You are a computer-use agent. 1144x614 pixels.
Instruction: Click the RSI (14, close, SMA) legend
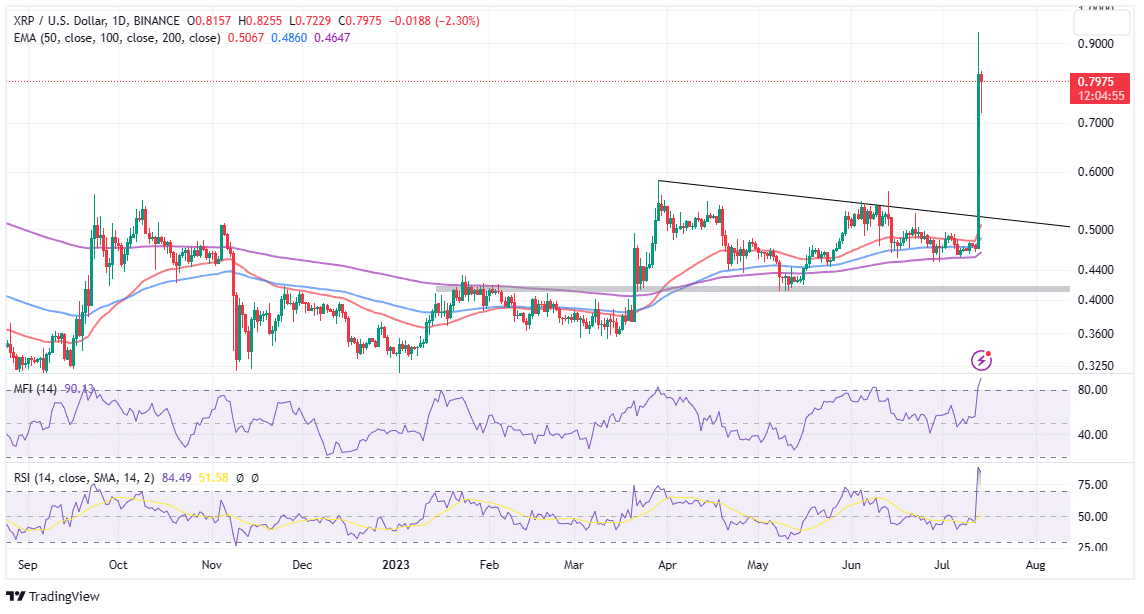pos(80,477)
